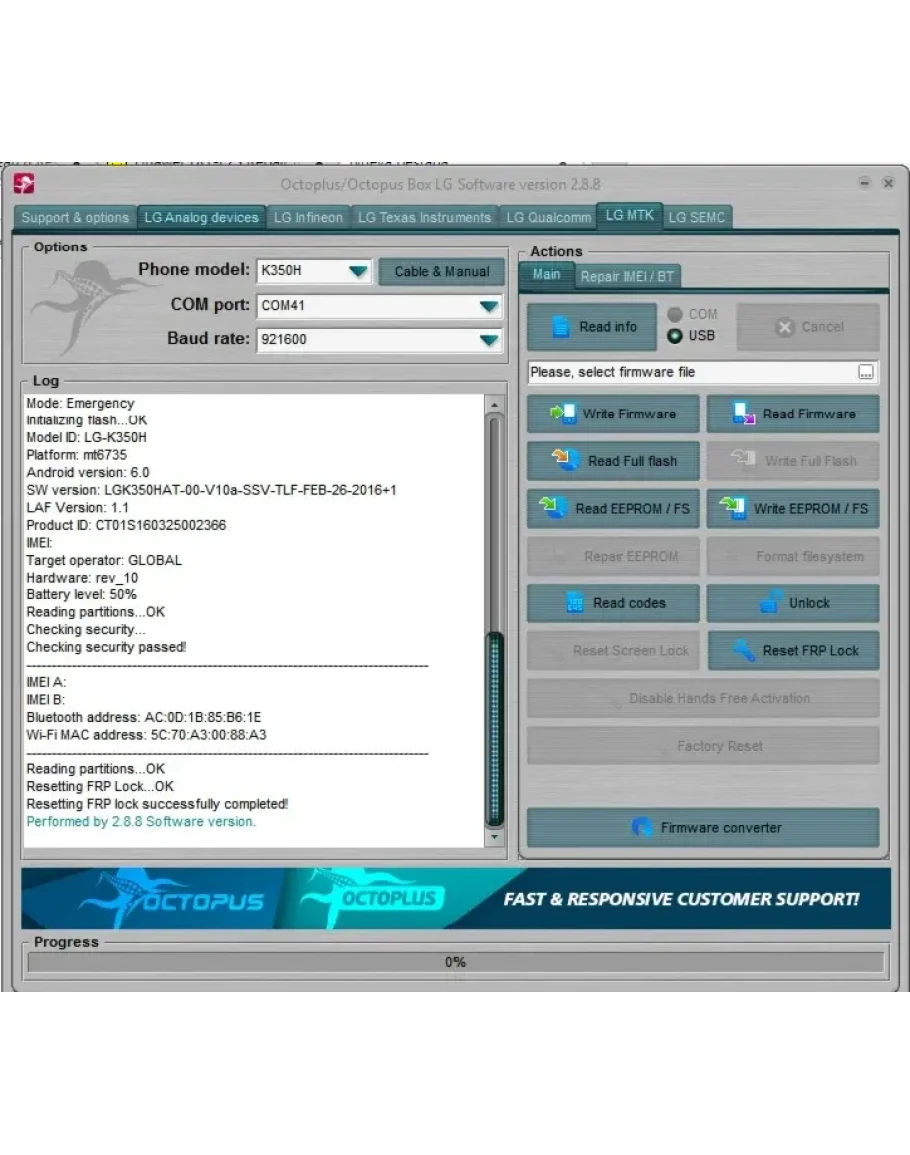Click the Write Firmware arrow icon
Screen dimensions: 910x1155
click(x=563, y=414)
